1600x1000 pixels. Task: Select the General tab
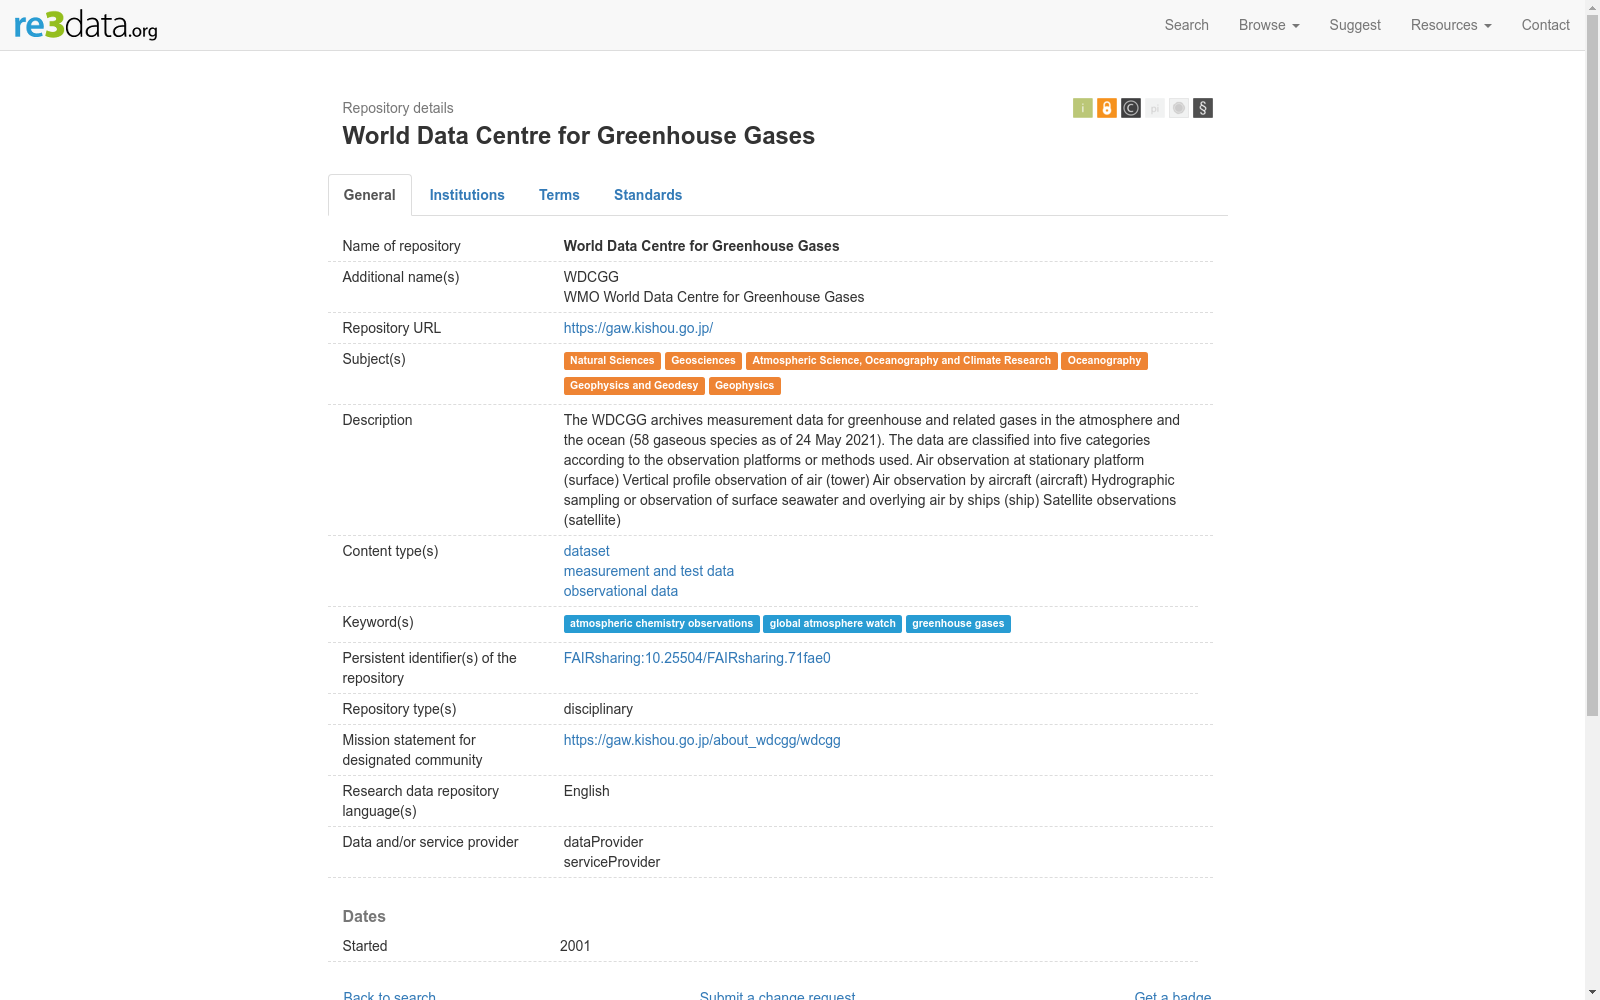(370, 195)
